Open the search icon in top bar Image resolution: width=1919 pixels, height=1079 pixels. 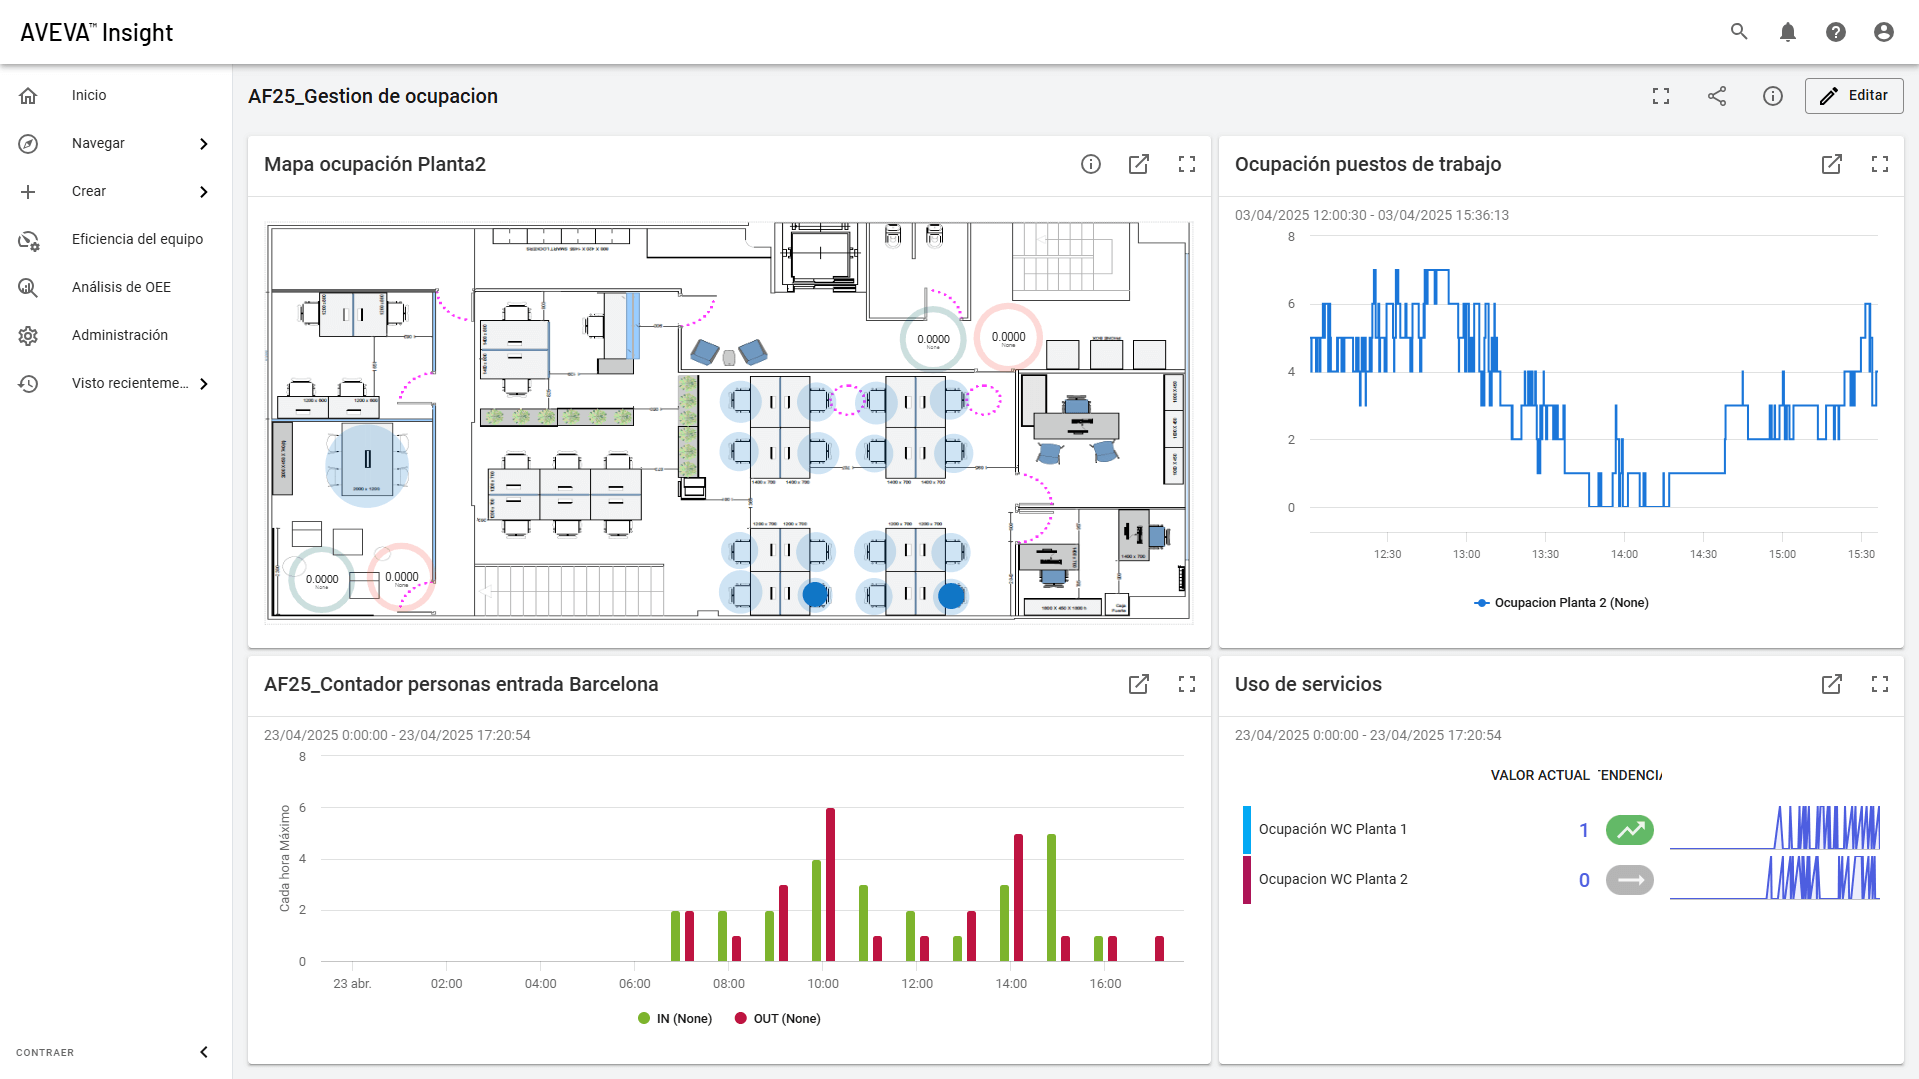1739,32
